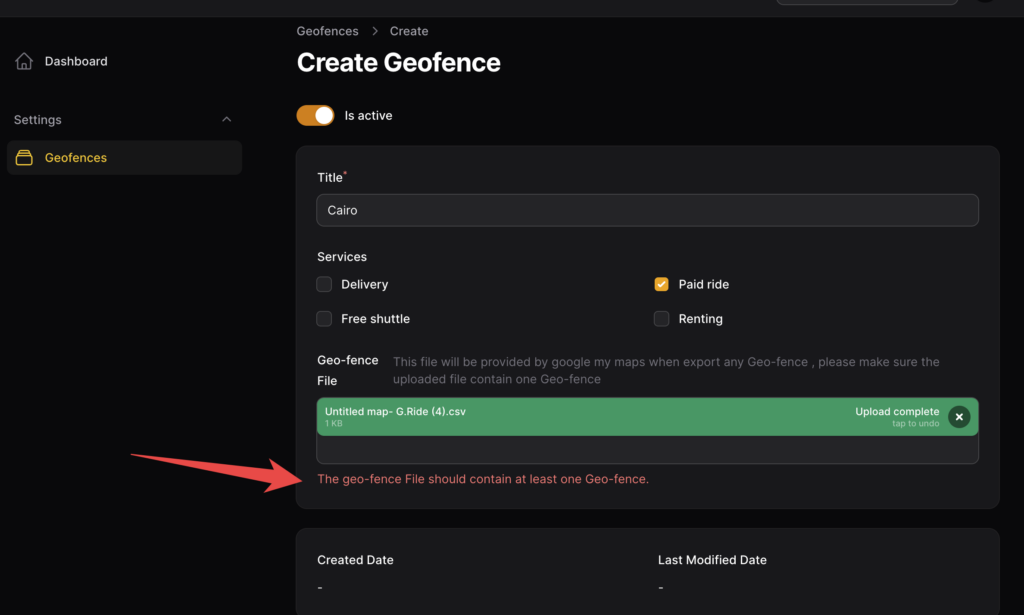Click the Is active label text

click(368, 116)
